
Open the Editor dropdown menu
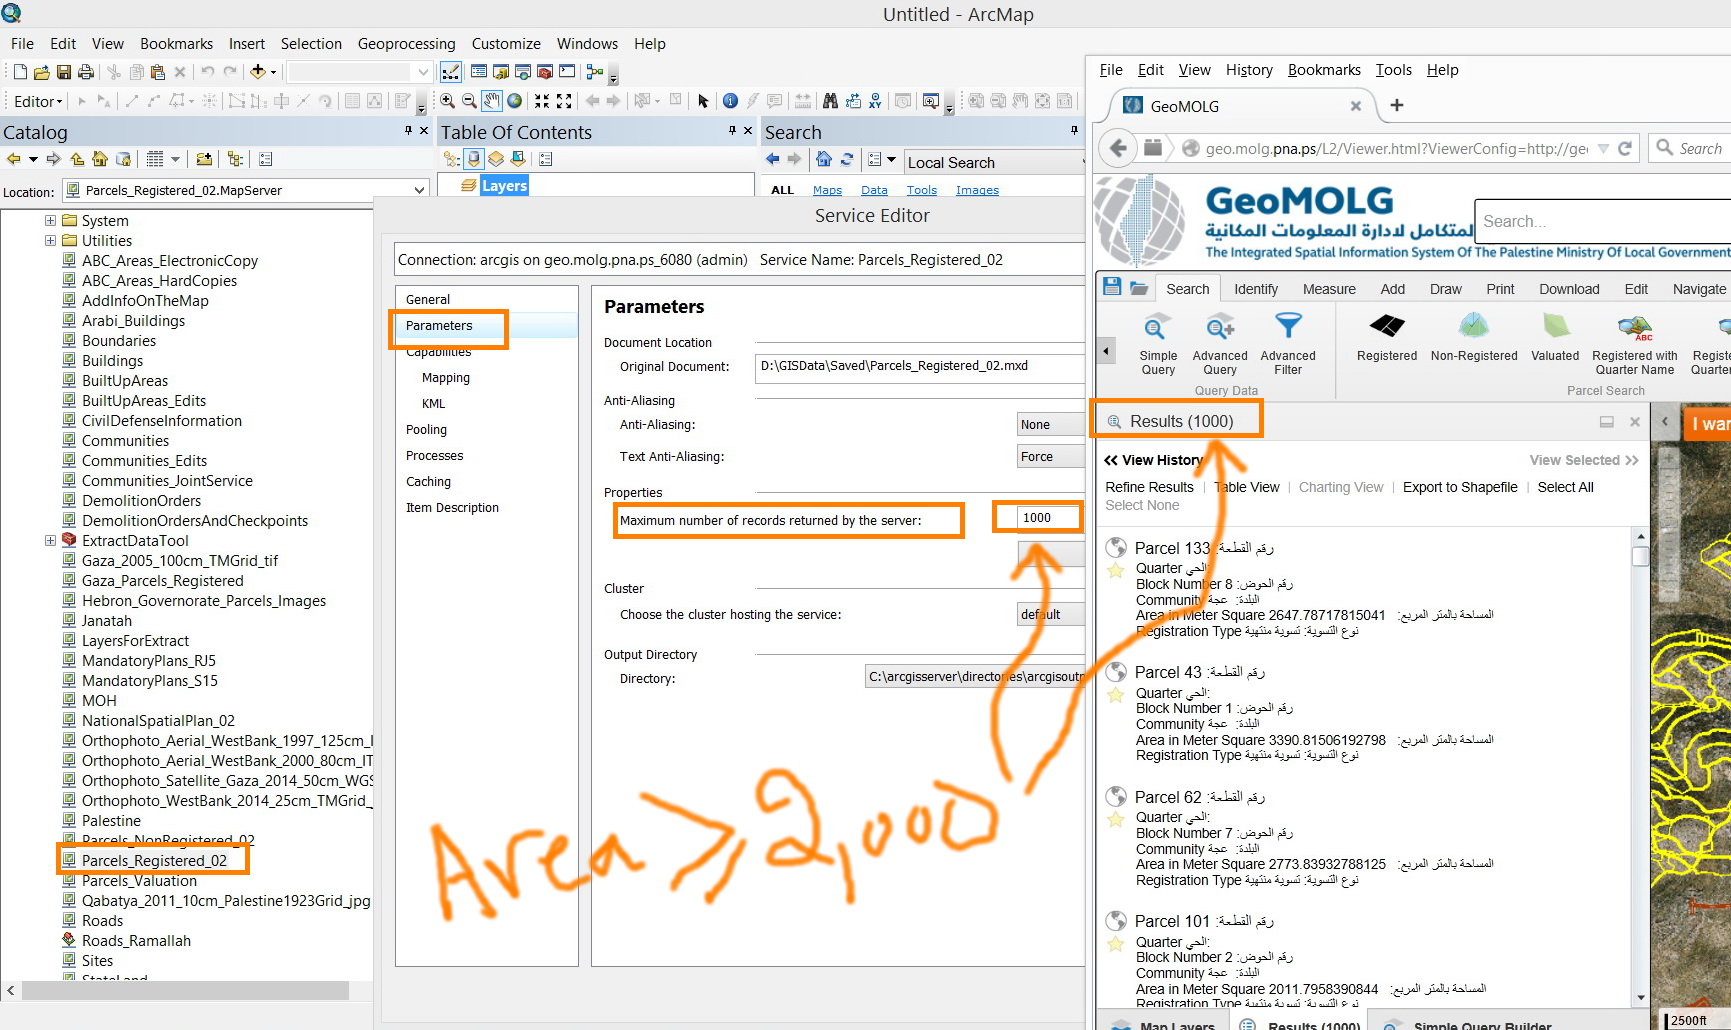(38, 101)
